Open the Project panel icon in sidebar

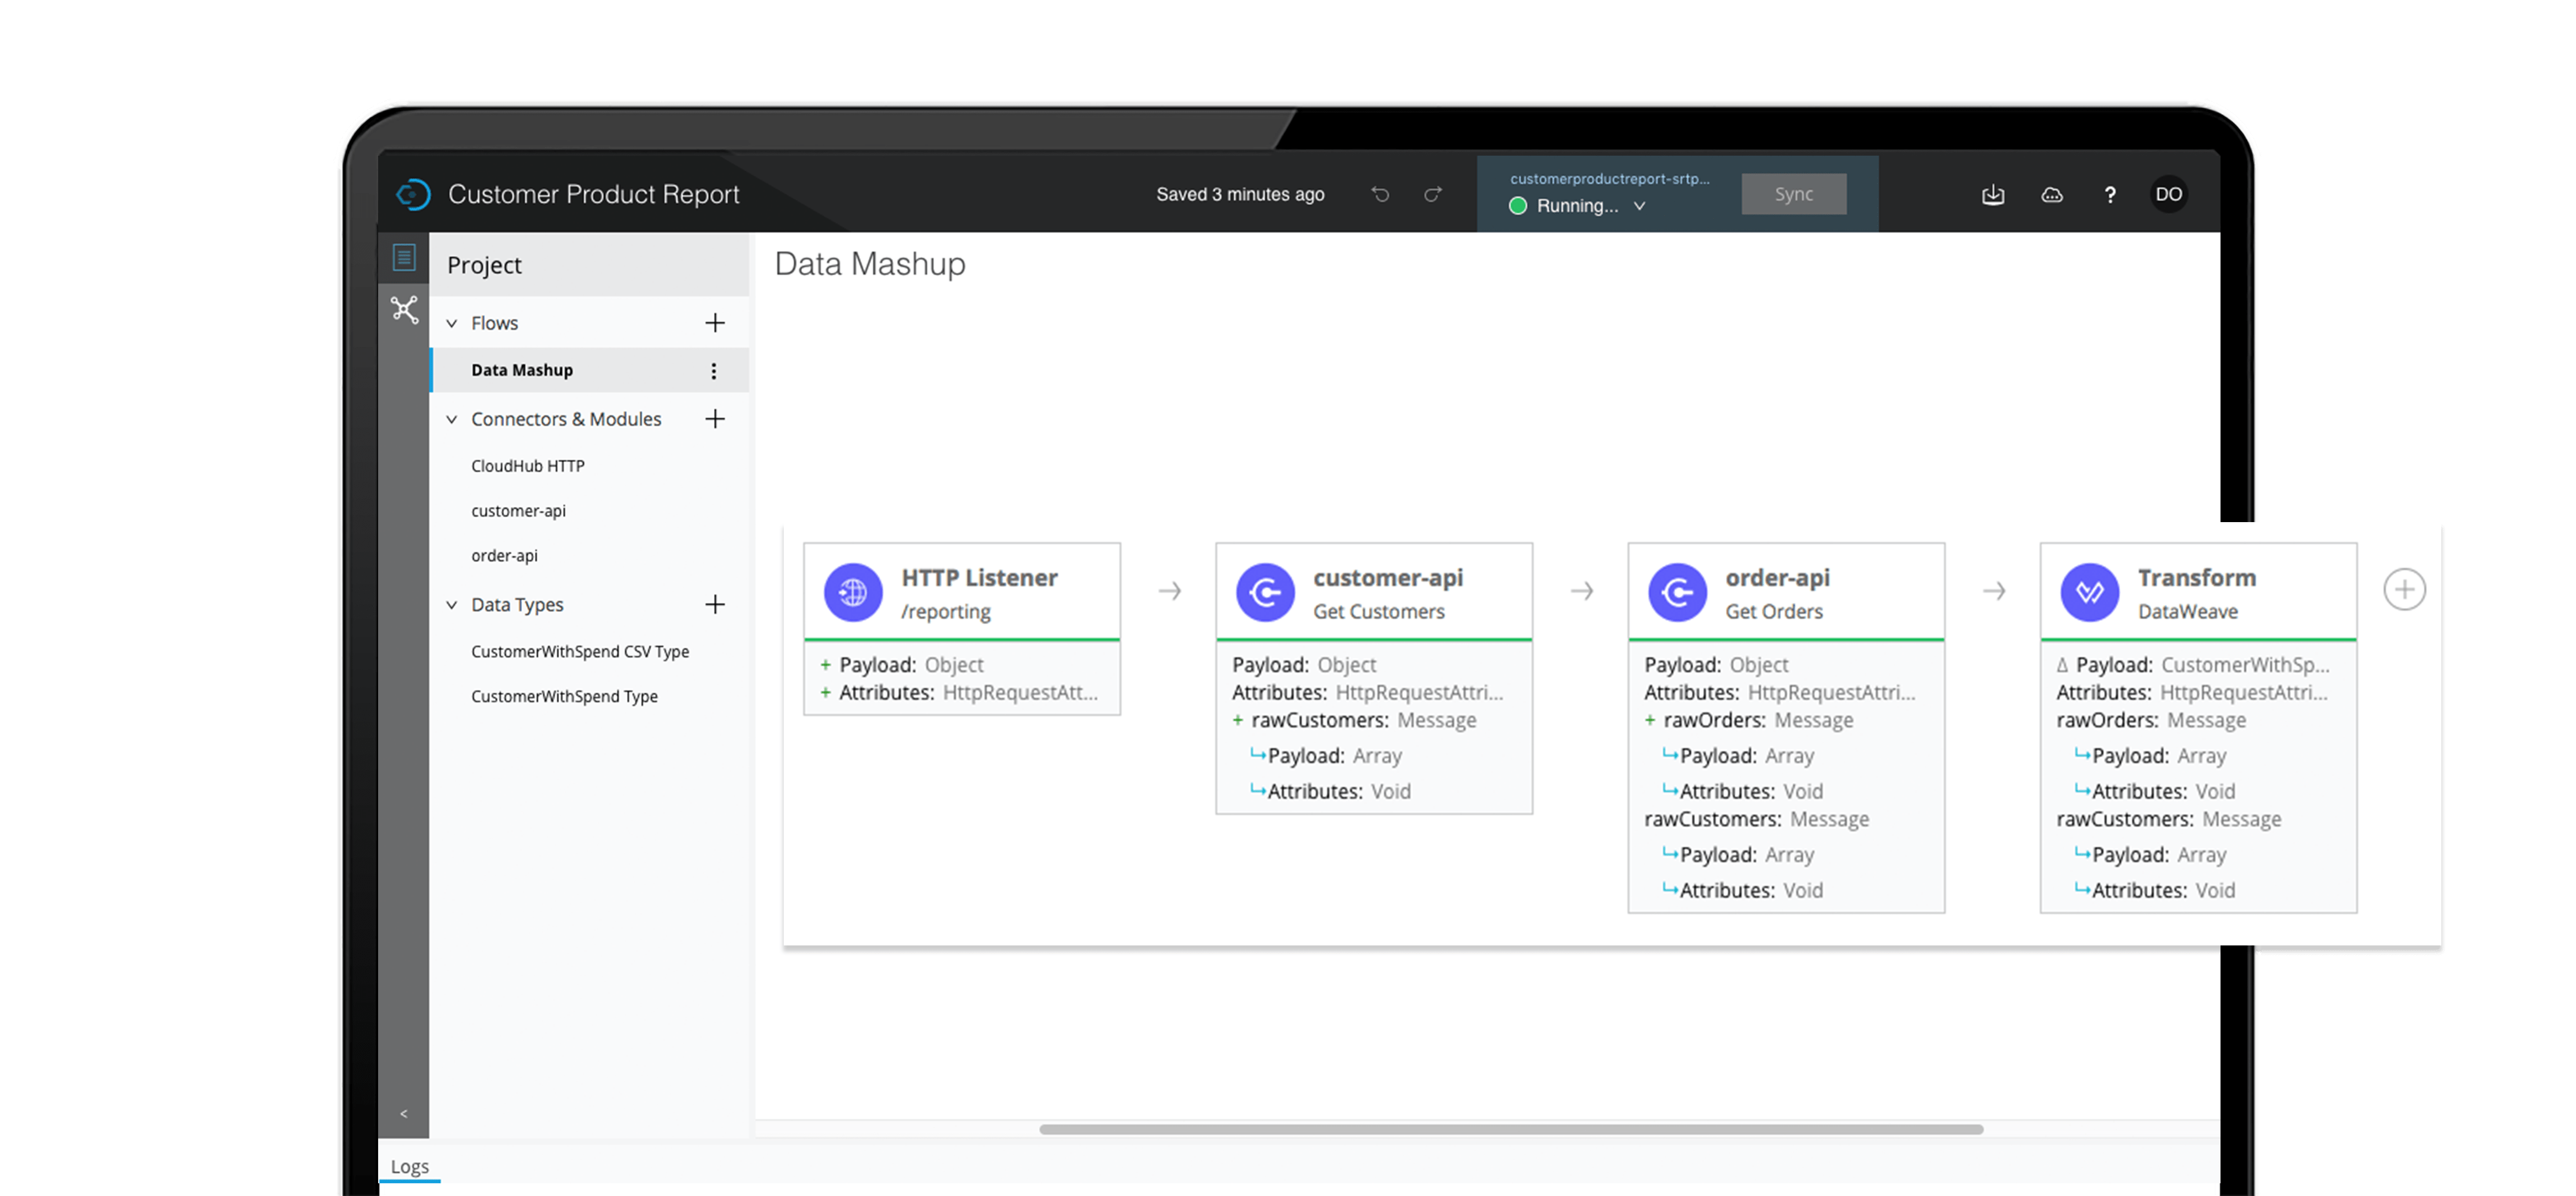coord(404,257)
